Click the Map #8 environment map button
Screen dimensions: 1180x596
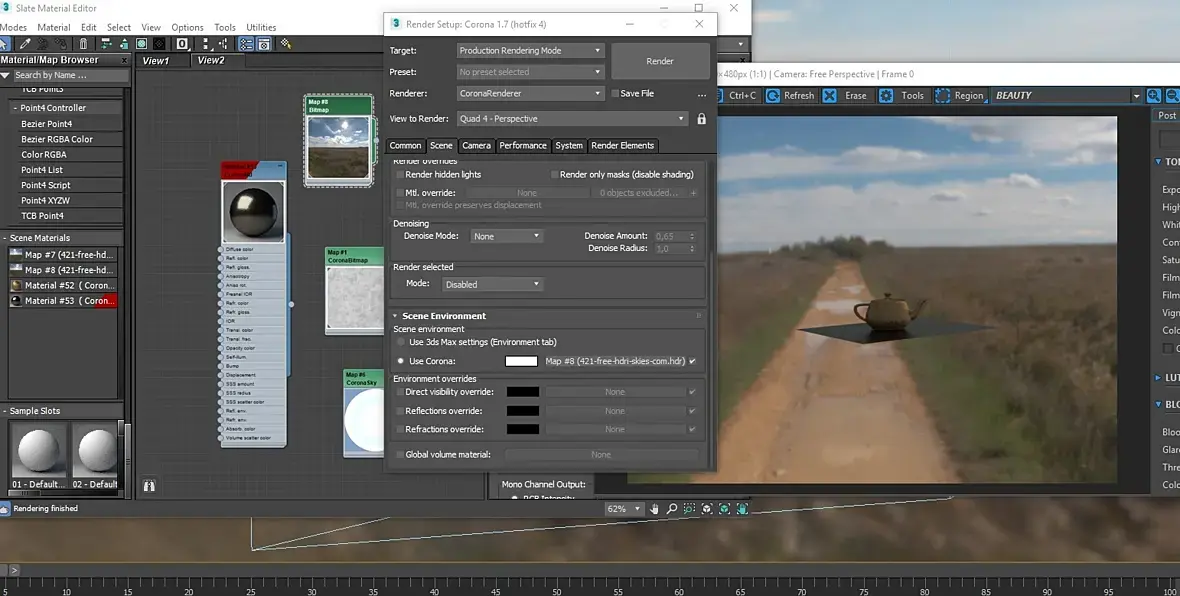click(x=615, y=361)
